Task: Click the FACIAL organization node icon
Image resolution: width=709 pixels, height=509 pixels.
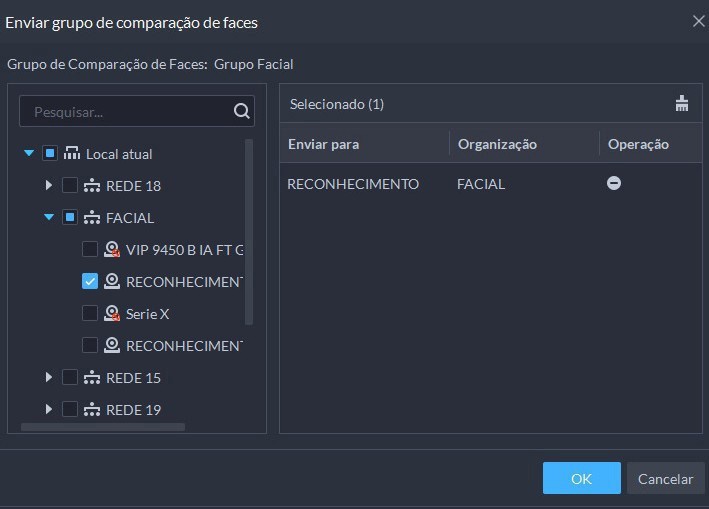Action: (x=92, y=217)
